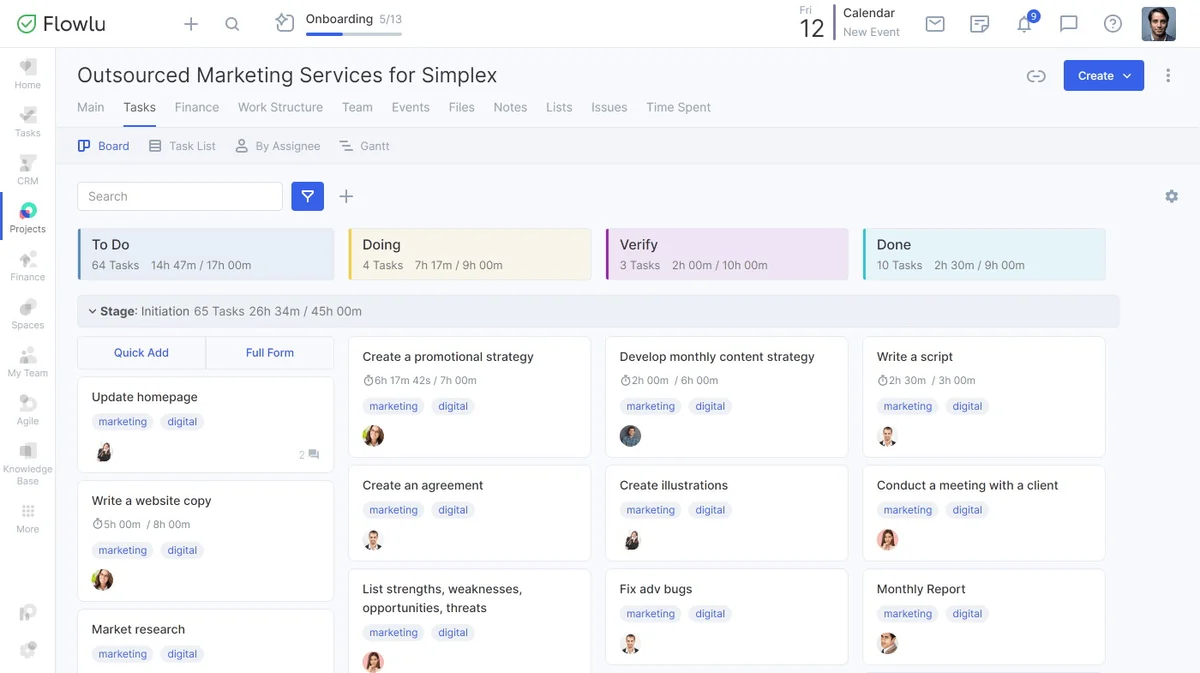The image size is (1200, 673).
Task: Collapse the Stage: Initiation section
Action: click(92, 311)
